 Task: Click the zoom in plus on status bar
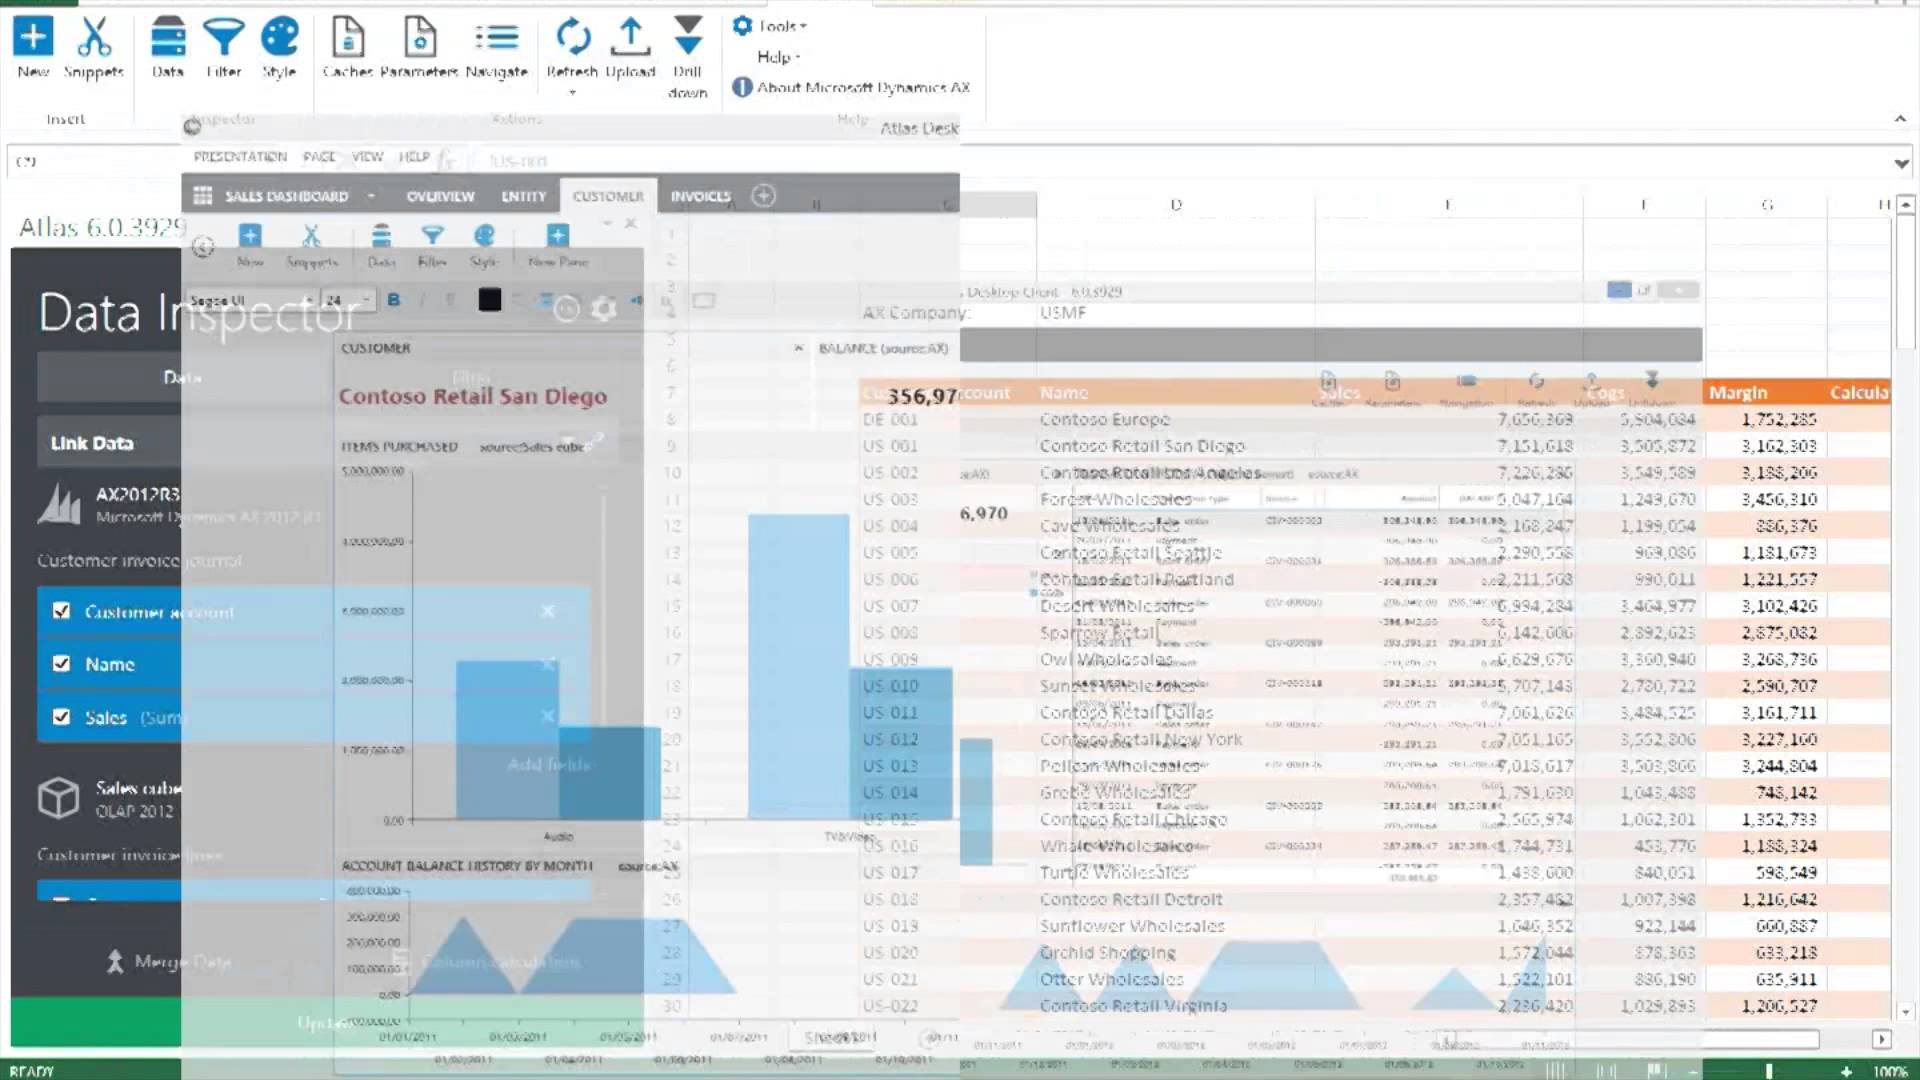click(1846, 1071)
